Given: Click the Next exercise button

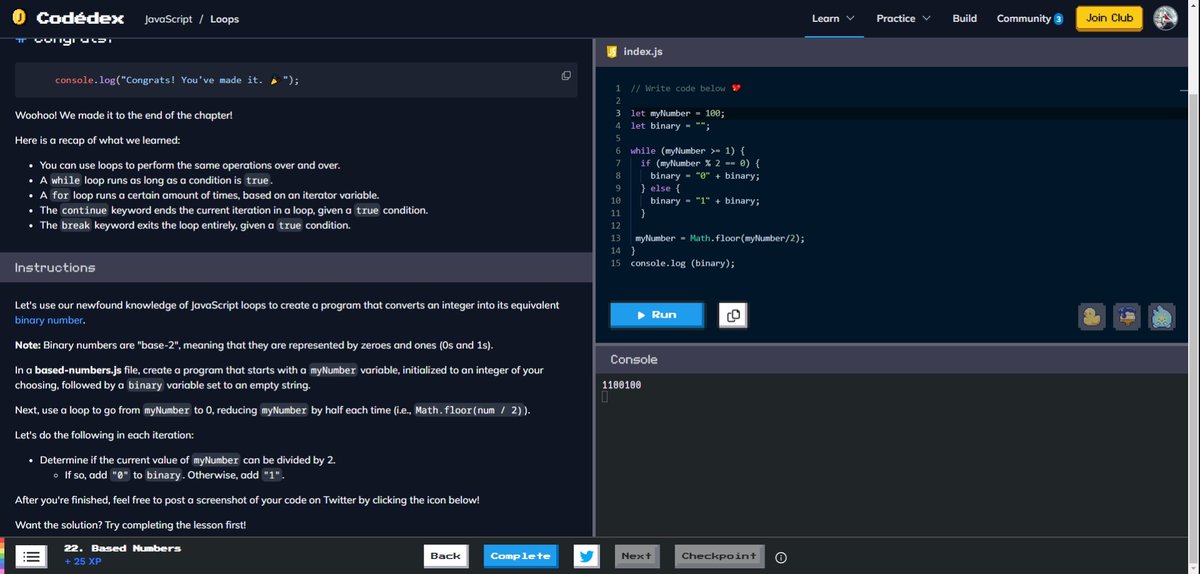Looking at the screenshot, I should [x=636, y=556].
